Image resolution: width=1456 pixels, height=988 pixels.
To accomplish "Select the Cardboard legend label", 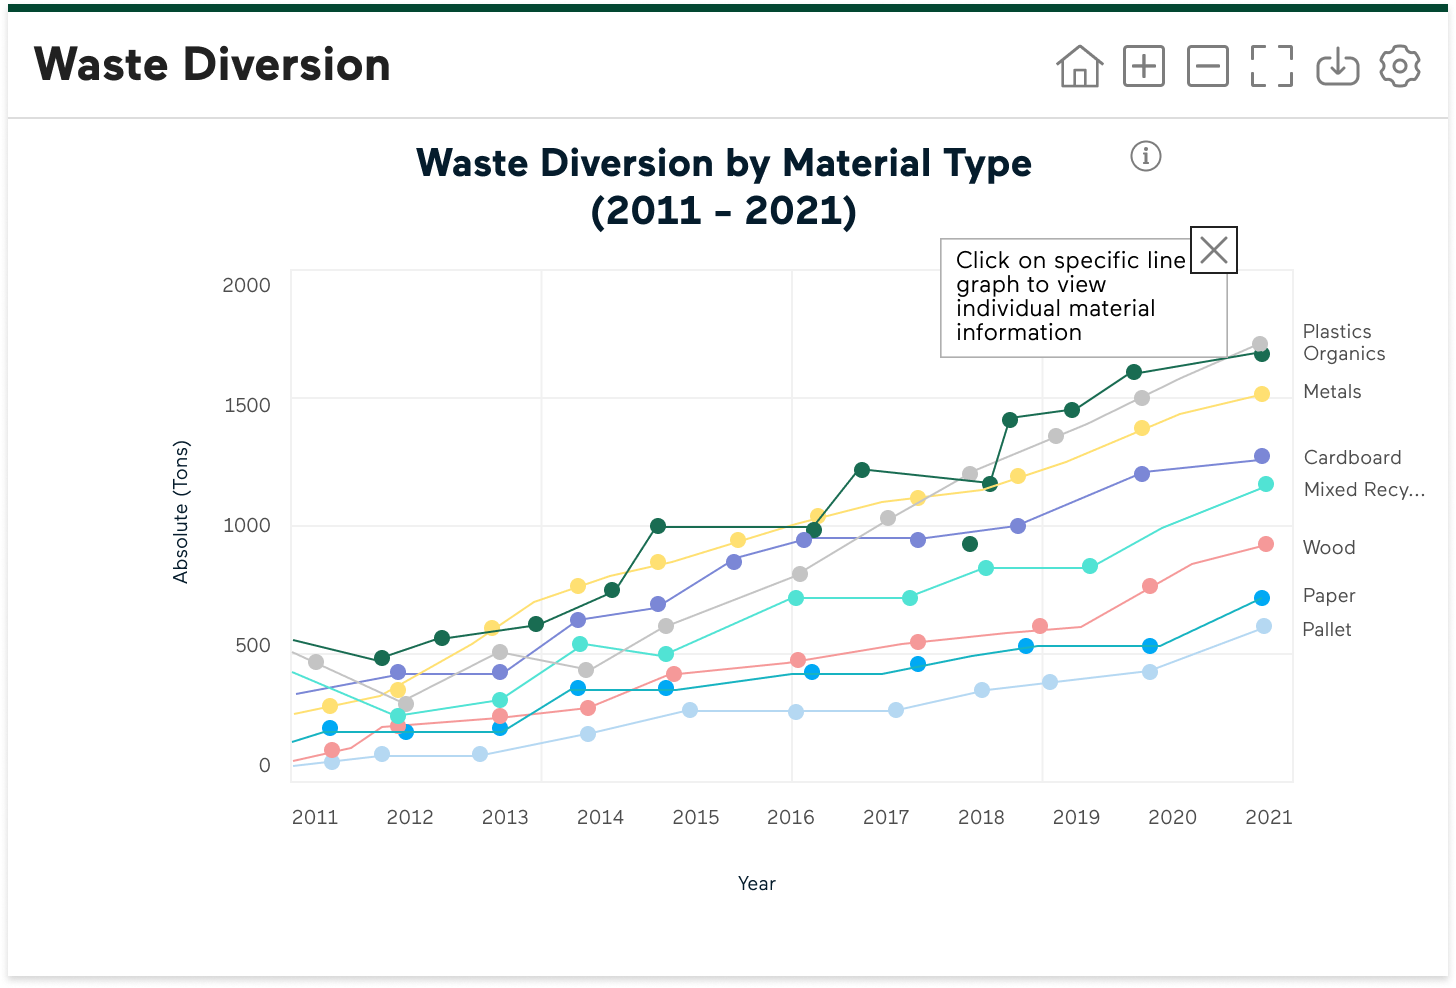I will [x=1352, y=458].
